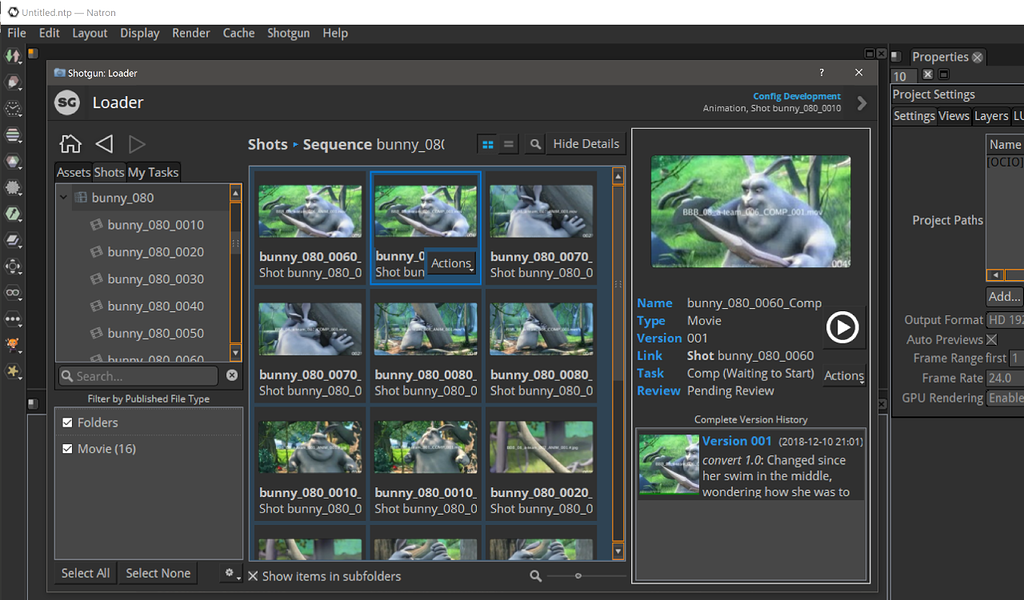
Task: Switch to the My Tasks tab
Action: click(x=151, y=171)
